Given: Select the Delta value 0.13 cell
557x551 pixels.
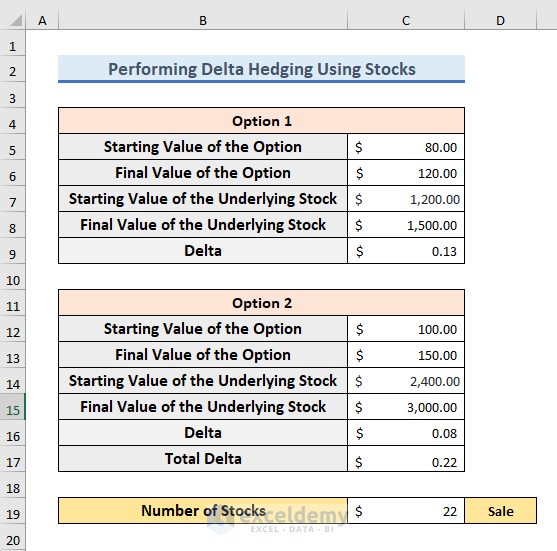Looking at the screenshot, I should [x=406, y=251].
